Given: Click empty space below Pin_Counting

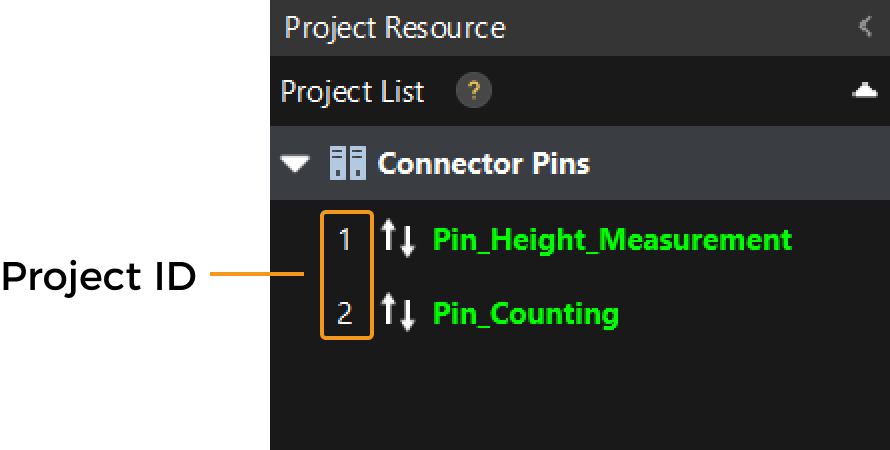Looking at the screenshot, I should point(580,395).
